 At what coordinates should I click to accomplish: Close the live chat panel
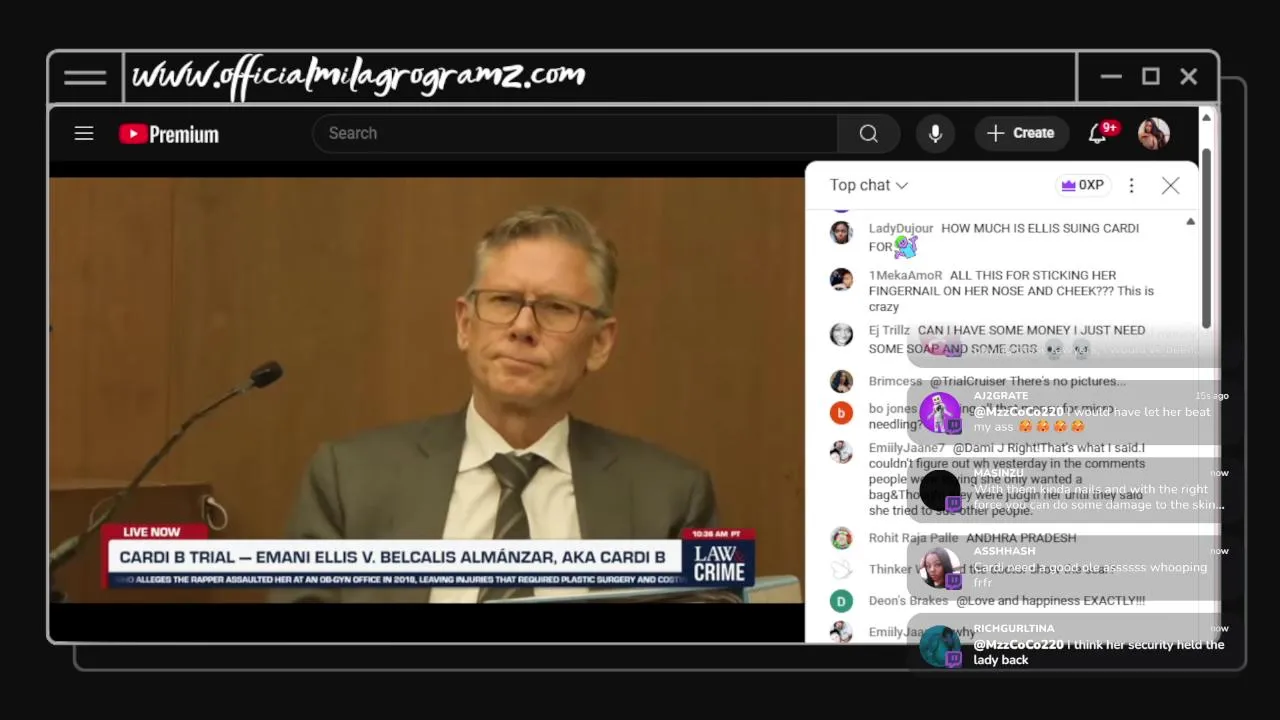[x=1170, y=185]
